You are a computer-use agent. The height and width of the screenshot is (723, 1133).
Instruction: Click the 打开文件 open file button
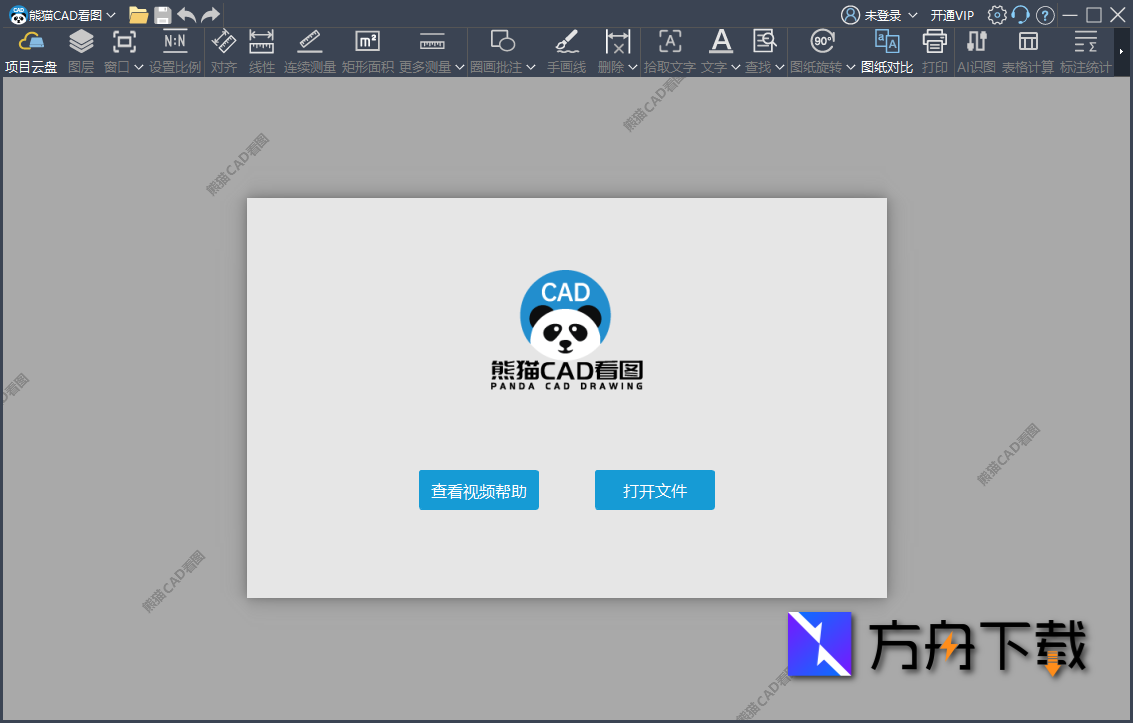(655, 490)
